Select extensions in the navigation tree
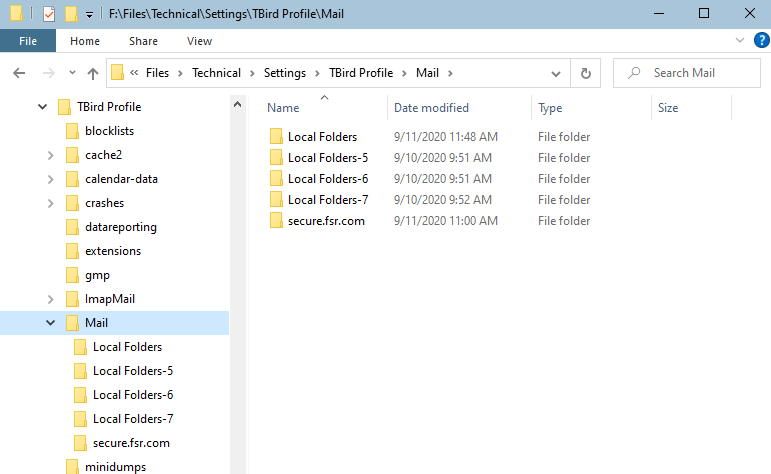771x474 pixels. click(113, 251)
